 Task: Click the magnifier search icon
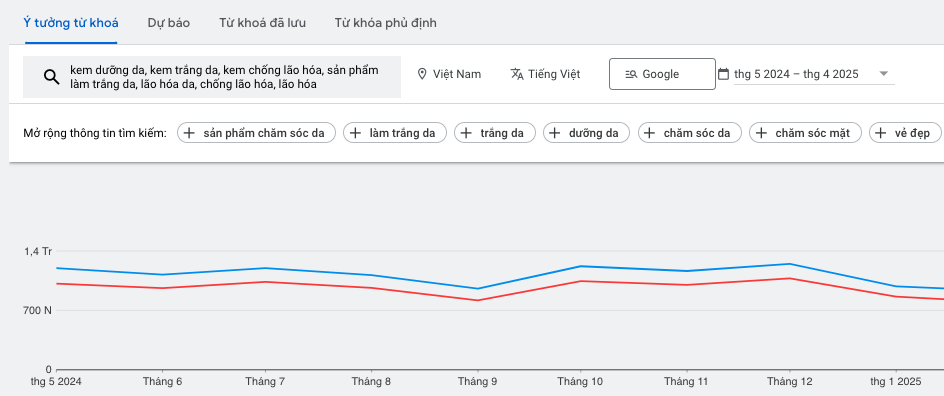point(52,76)
